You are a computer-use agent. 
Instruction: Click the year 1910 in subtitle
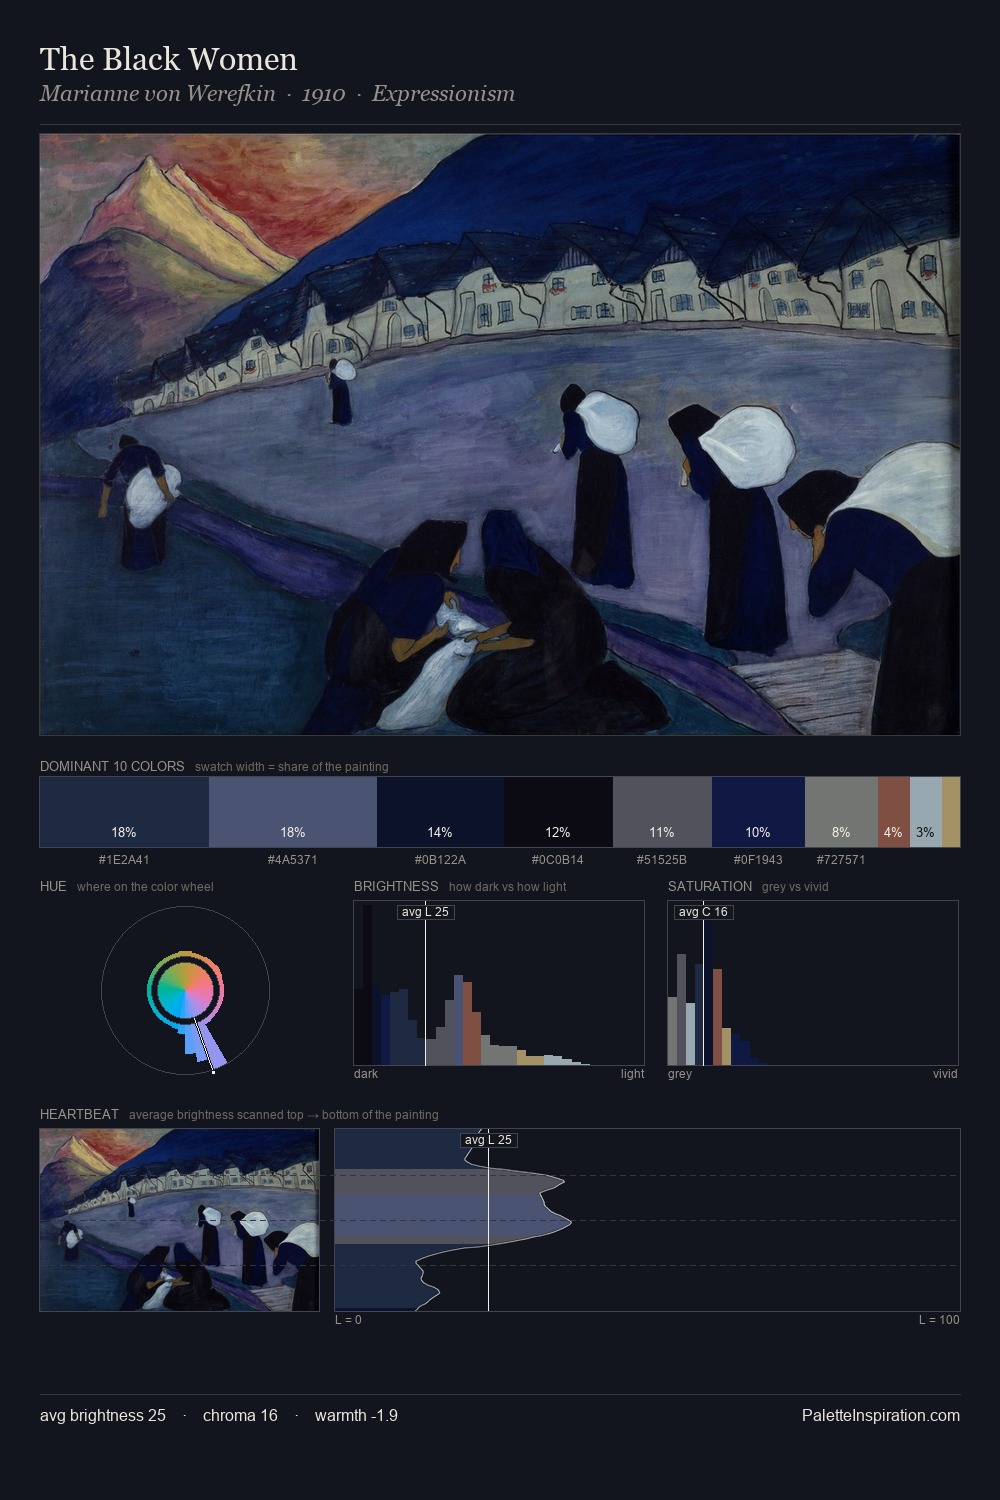[x=323, y=94]
